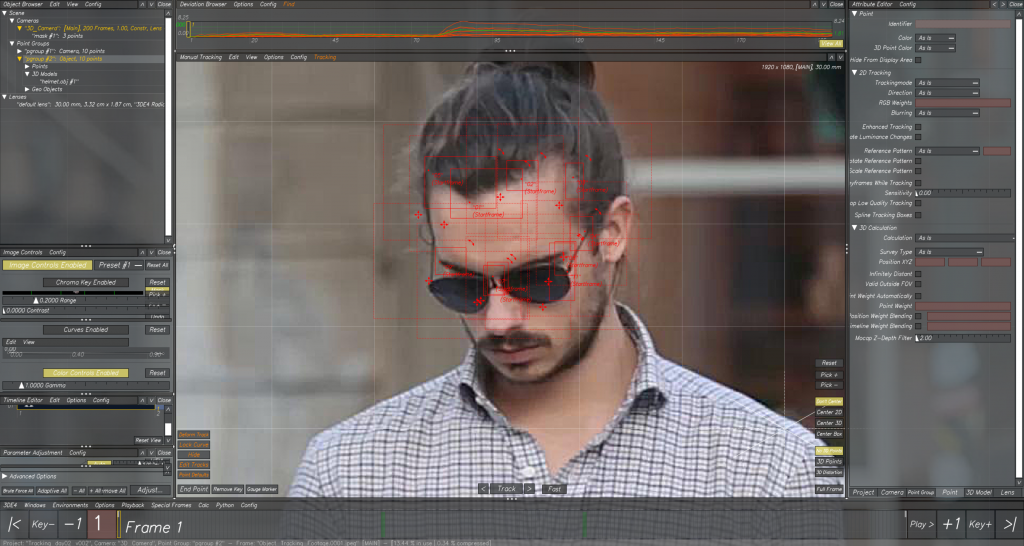Enable the Enhanced Tracking checkbox
The height and width of the screenshot is (546, 1024).
(919, 127)
